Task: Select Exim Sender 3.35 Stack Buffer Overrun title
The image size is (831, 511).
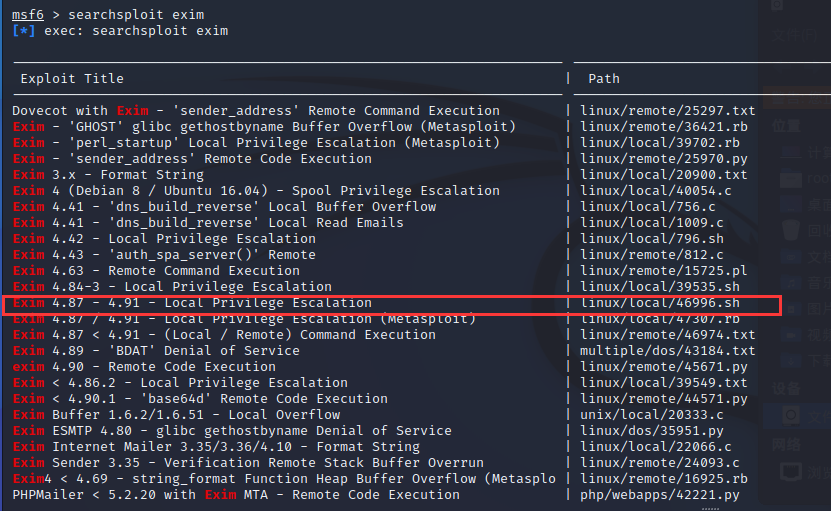Action: click(248, 463)
